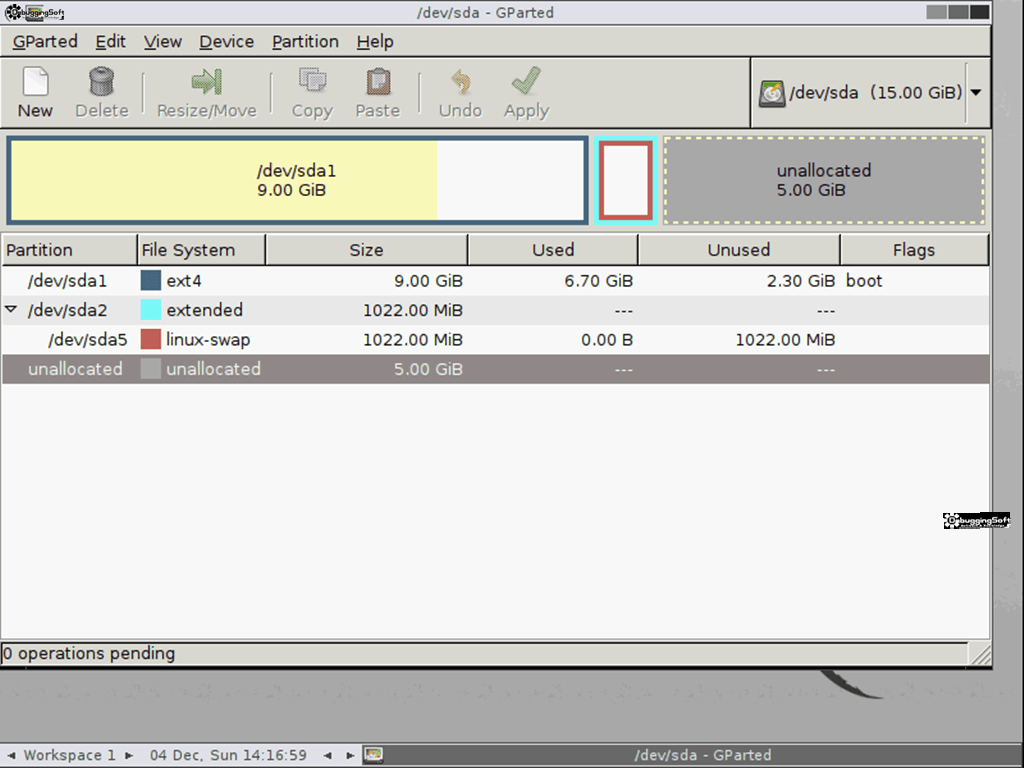Sort by the File System column header
The image size is (1024, 768).
coord(201,250)
